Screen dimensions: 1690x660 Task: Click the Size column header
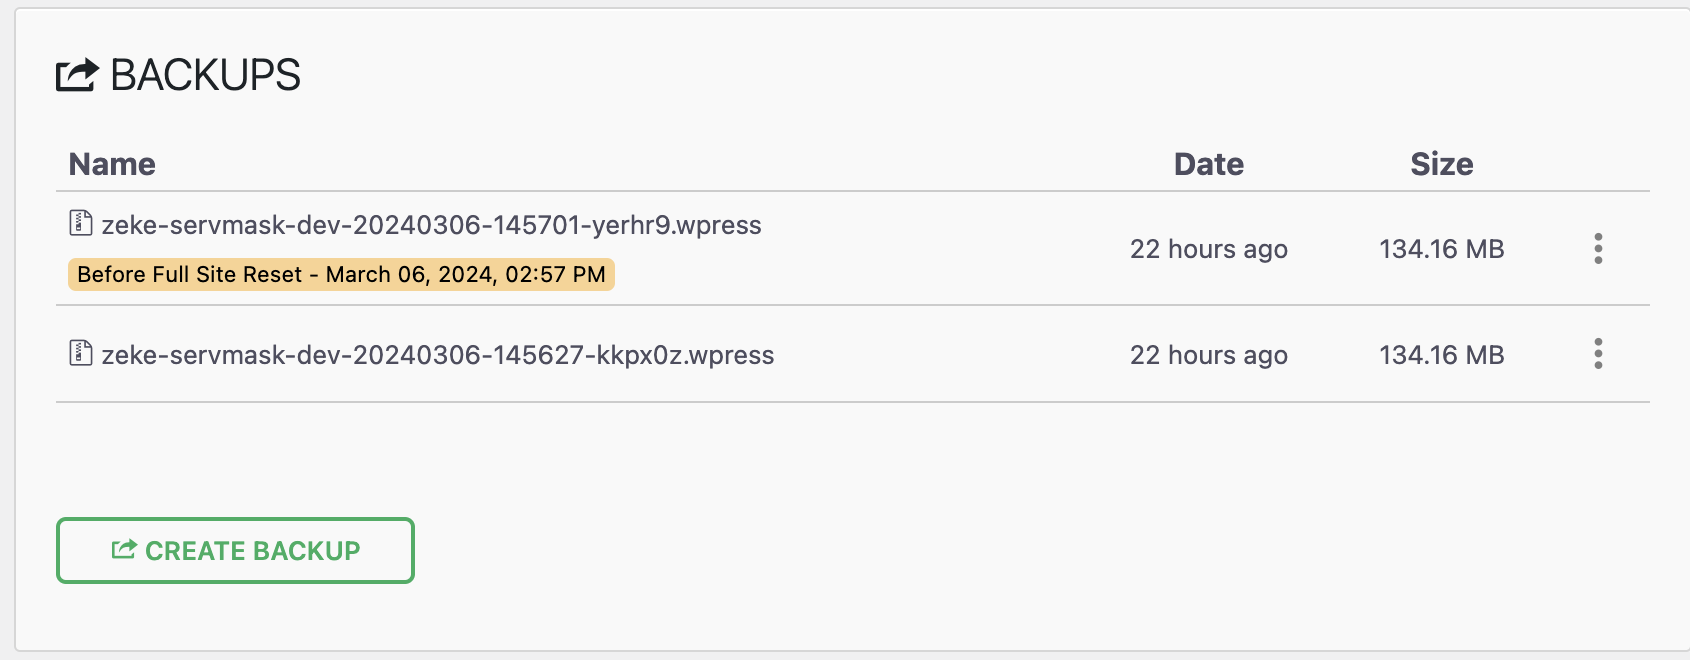1441,164
